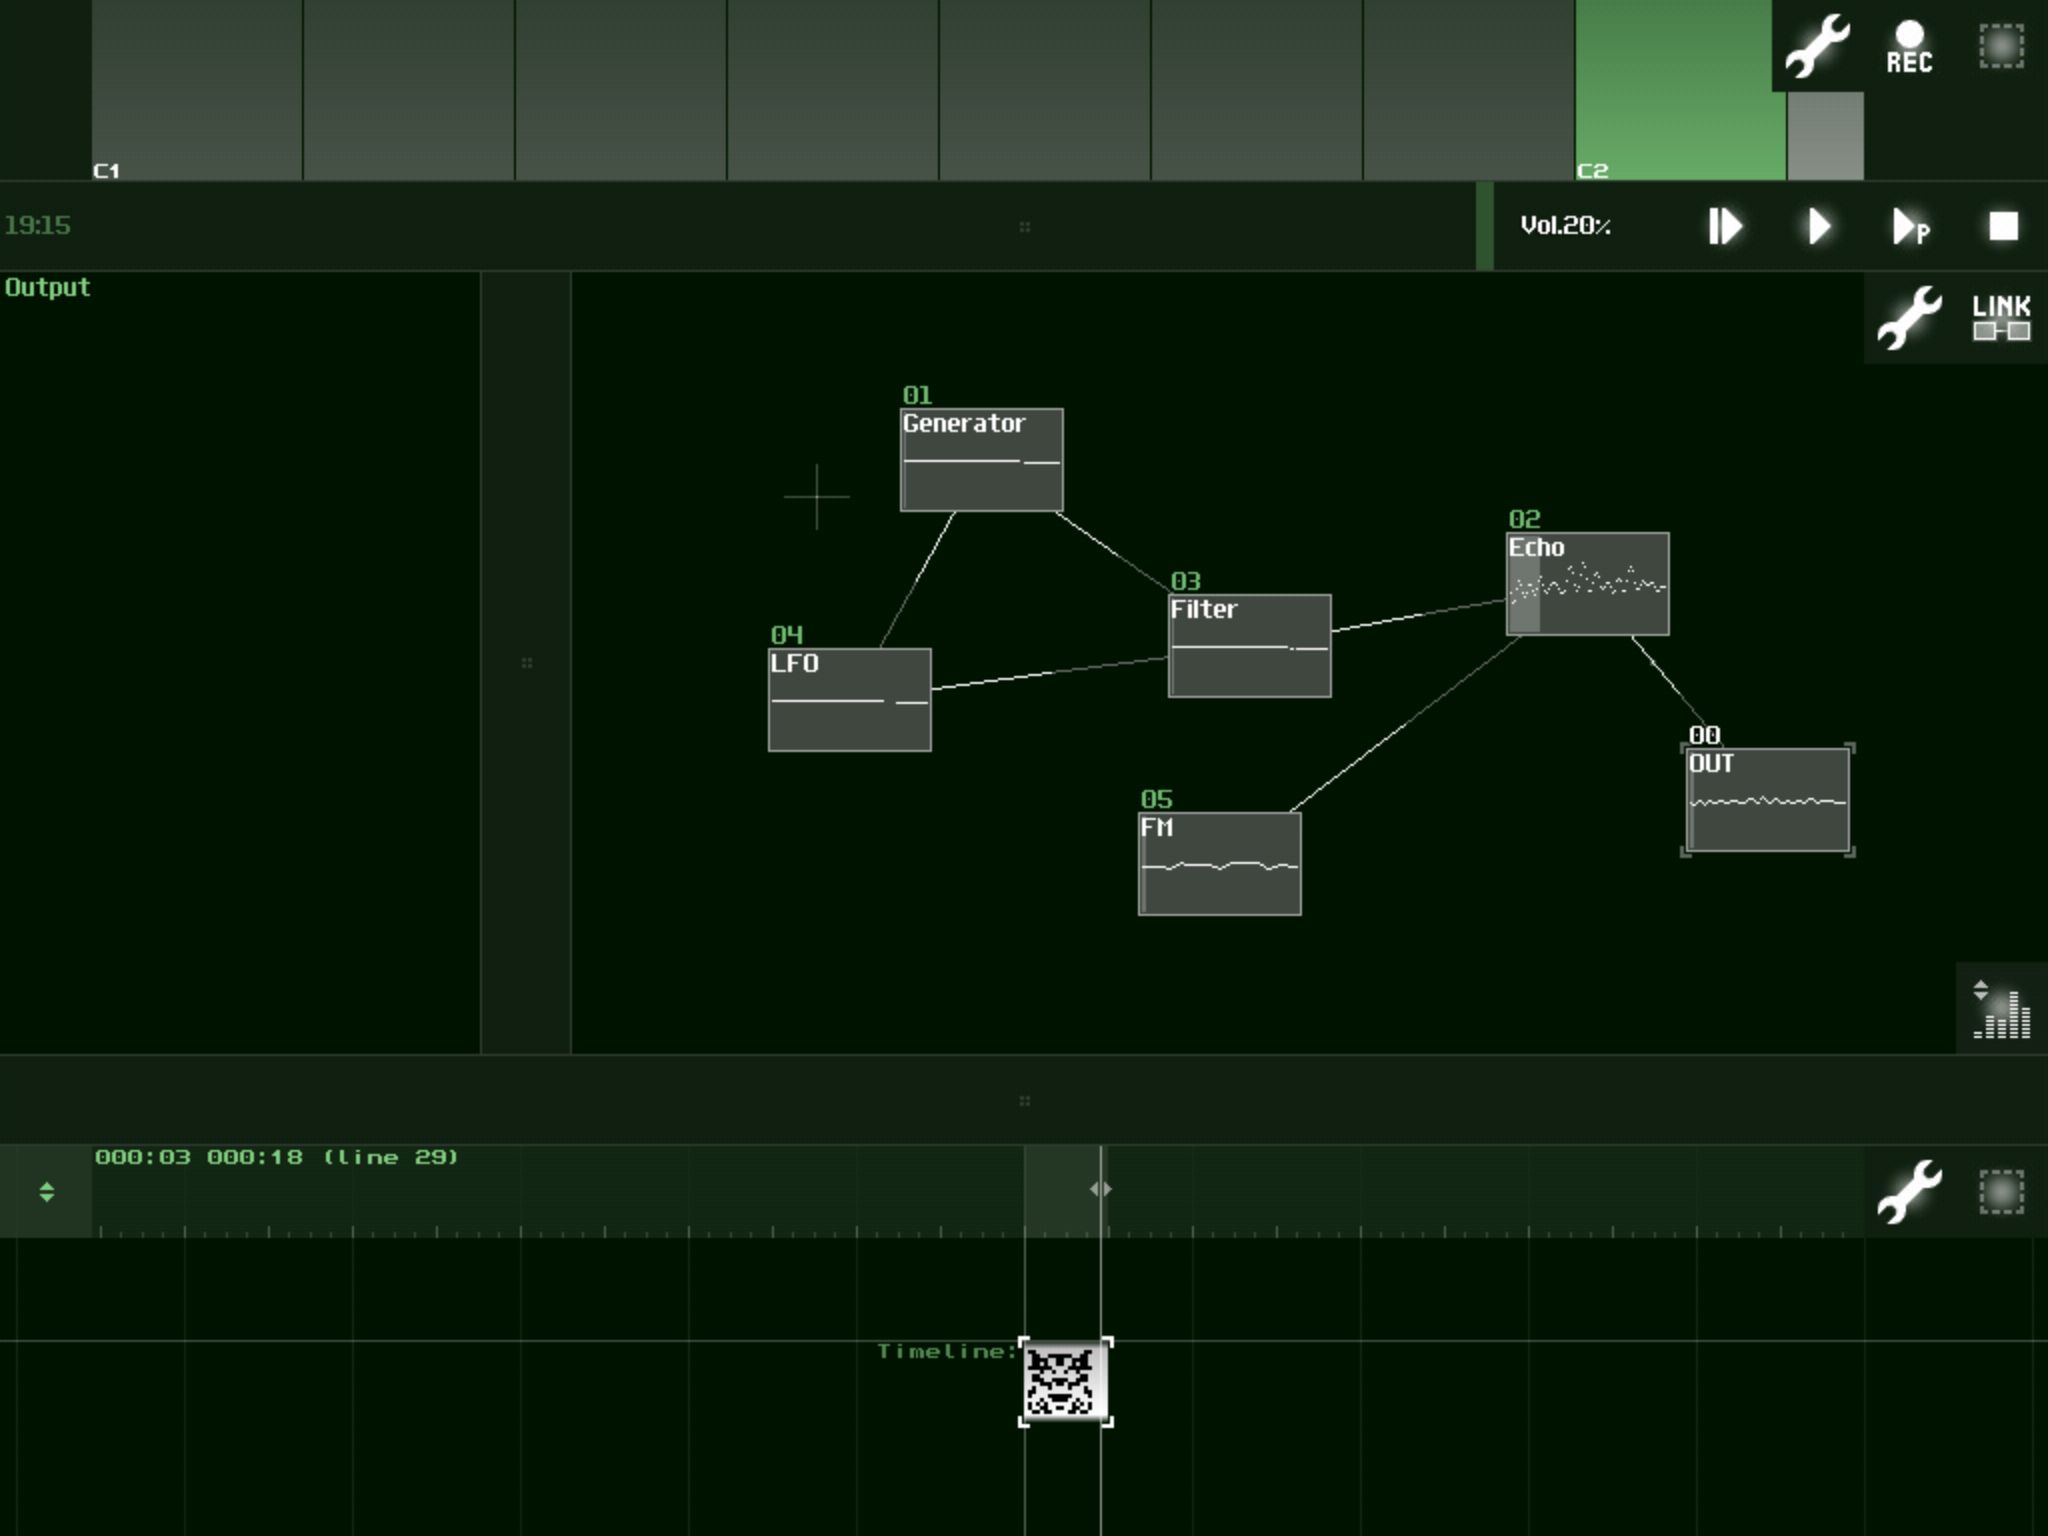The height and width of the screenshot is (1536, 2048).
Task: Click the vertical divider handle beside Output panel
Action: pyautogui.click(x=526, y=662)
